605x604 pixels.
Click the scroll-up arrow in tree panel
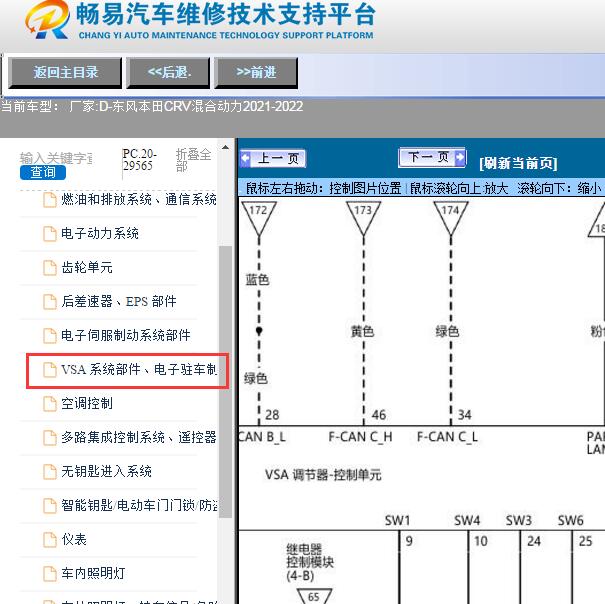tap(225, 147)
